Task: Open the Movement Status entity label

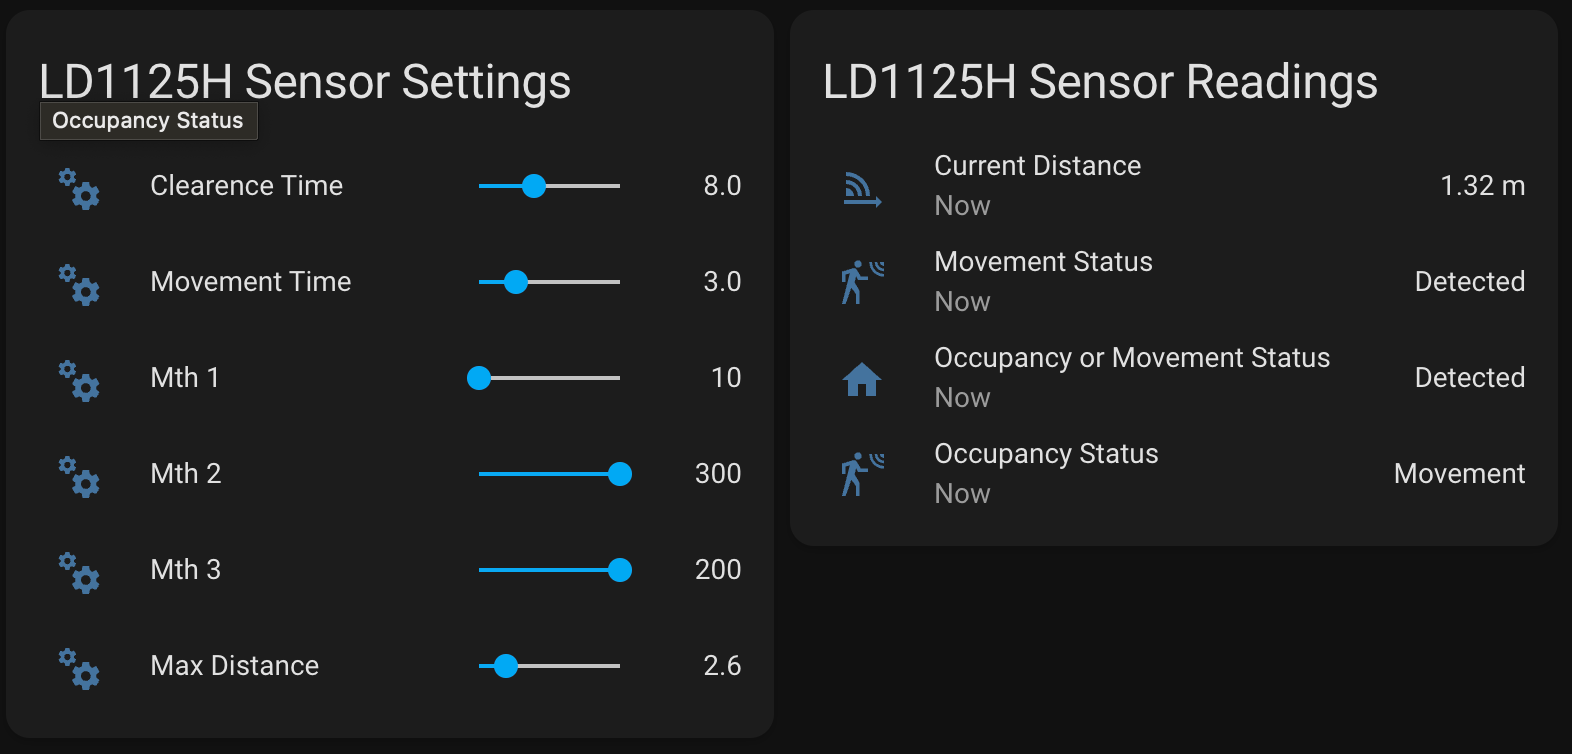Action: 1043,262
